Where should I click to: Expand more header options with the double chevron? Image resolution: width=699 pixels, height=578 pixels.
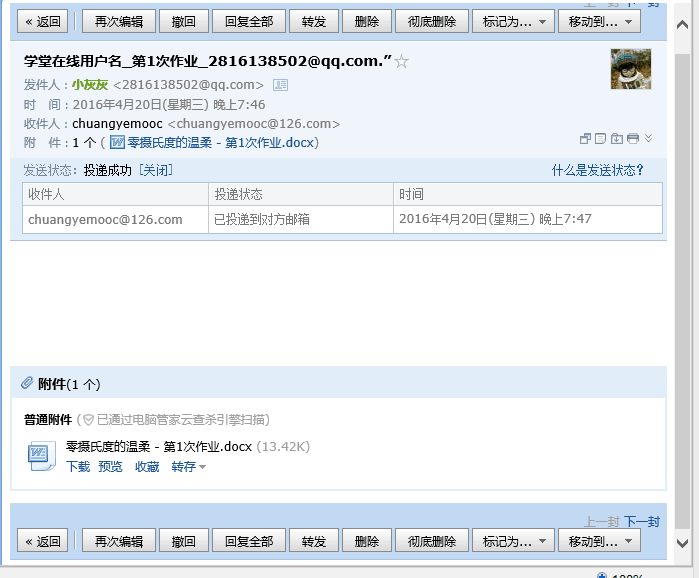(648, 139)
